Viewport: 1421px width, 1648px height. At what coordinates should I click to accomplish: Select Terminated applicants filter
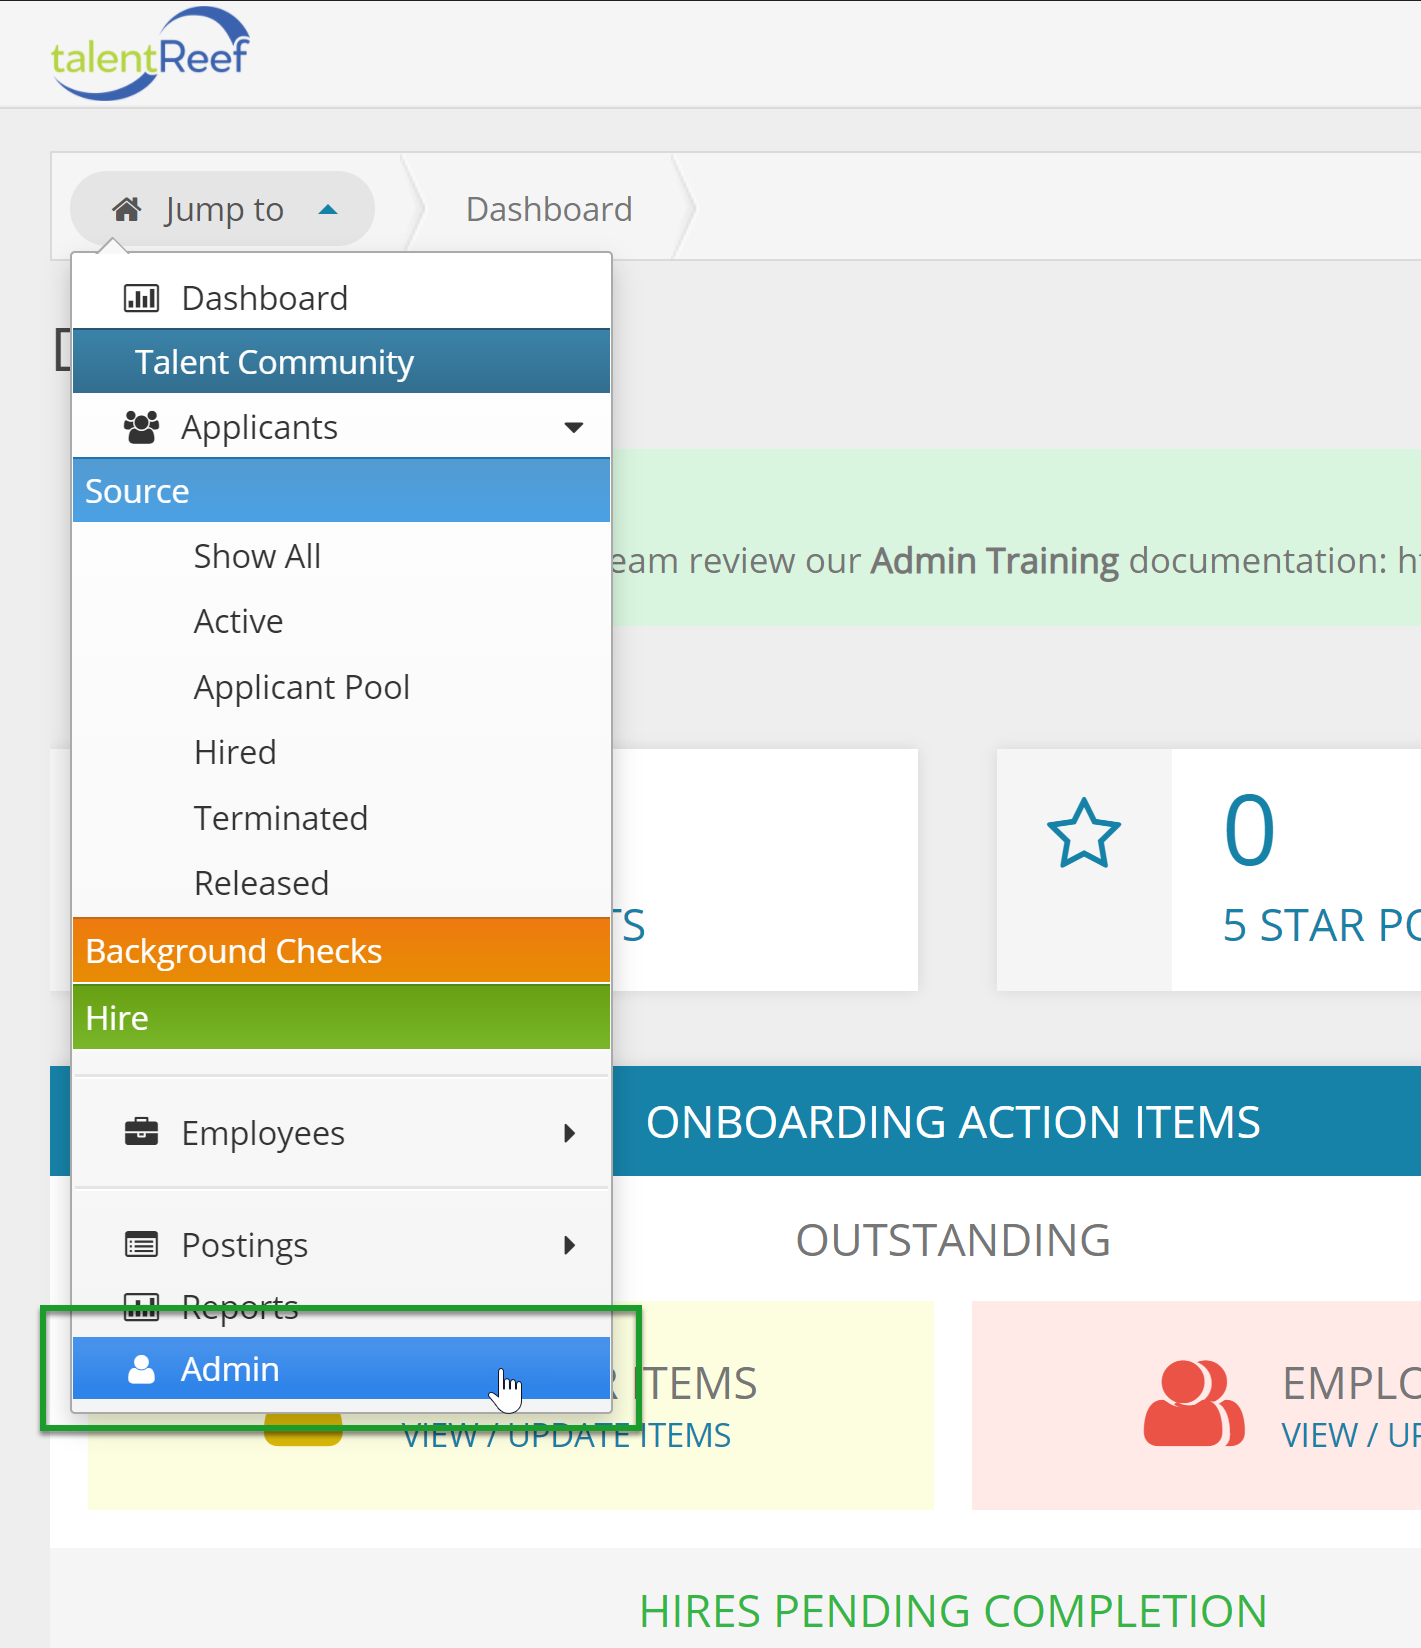[x=280, y=818]
